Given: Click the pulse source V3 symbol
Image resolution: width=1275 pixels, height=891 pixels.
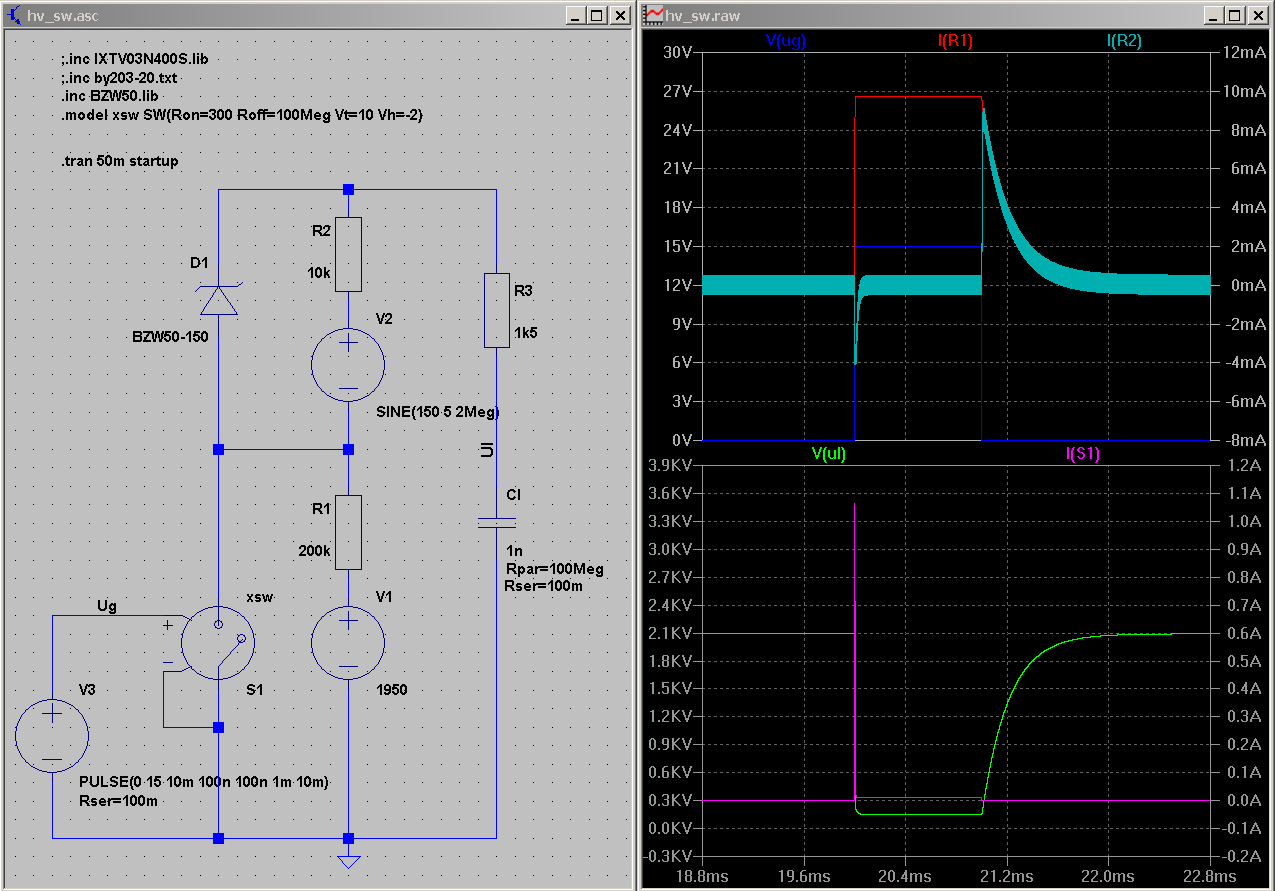Looking at the screenshot, I should pyautogui.click(x=52, y=737).
